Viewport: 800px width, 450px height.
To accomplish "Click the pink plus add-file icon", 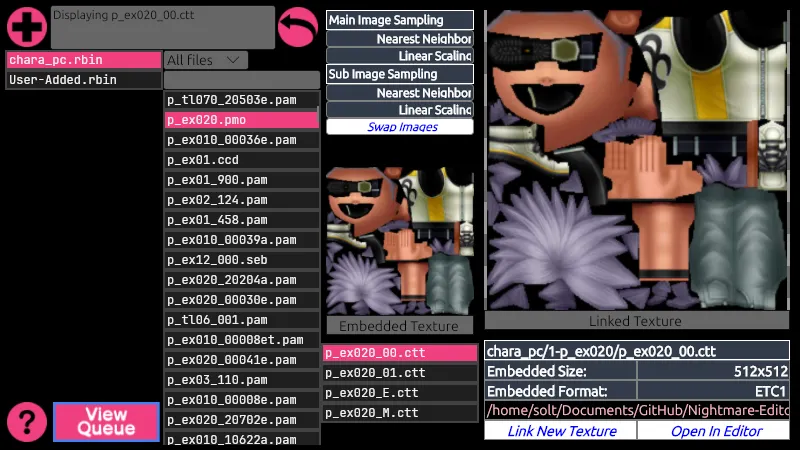I will [x=27, y=27].
